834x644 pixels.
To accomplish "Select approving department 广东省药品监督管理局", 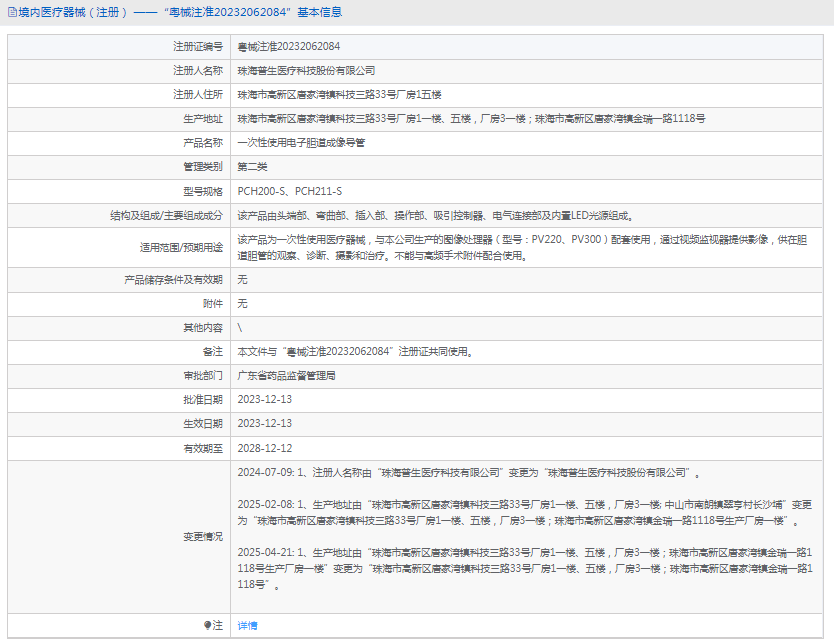I will 287,375.
